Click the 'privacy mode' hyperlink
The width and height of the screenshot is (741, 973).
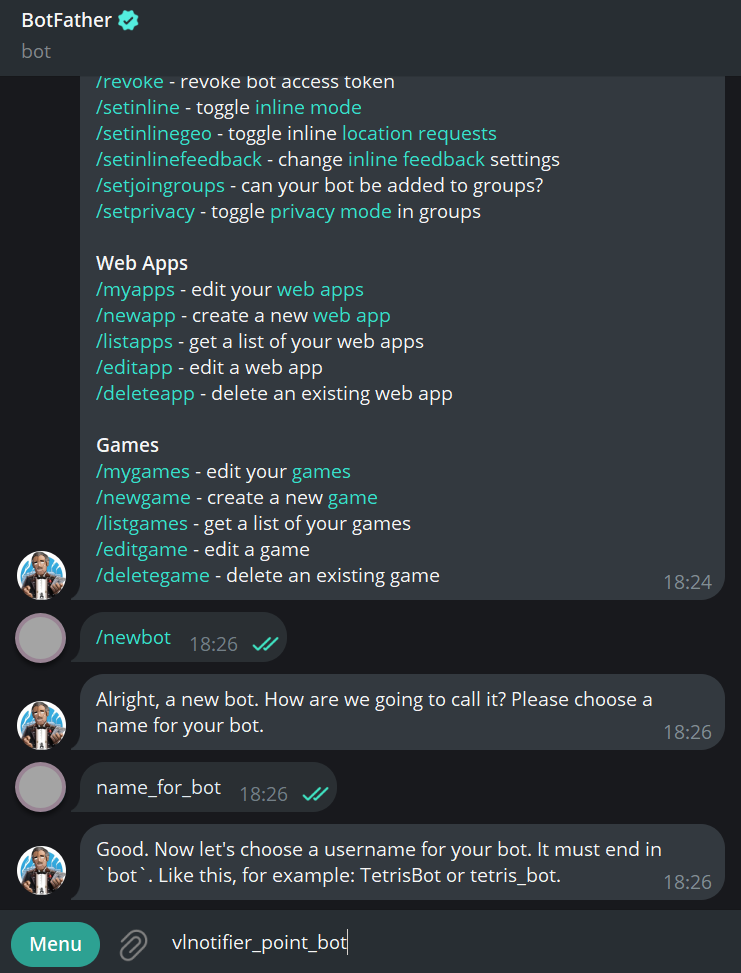pos(331,211)
